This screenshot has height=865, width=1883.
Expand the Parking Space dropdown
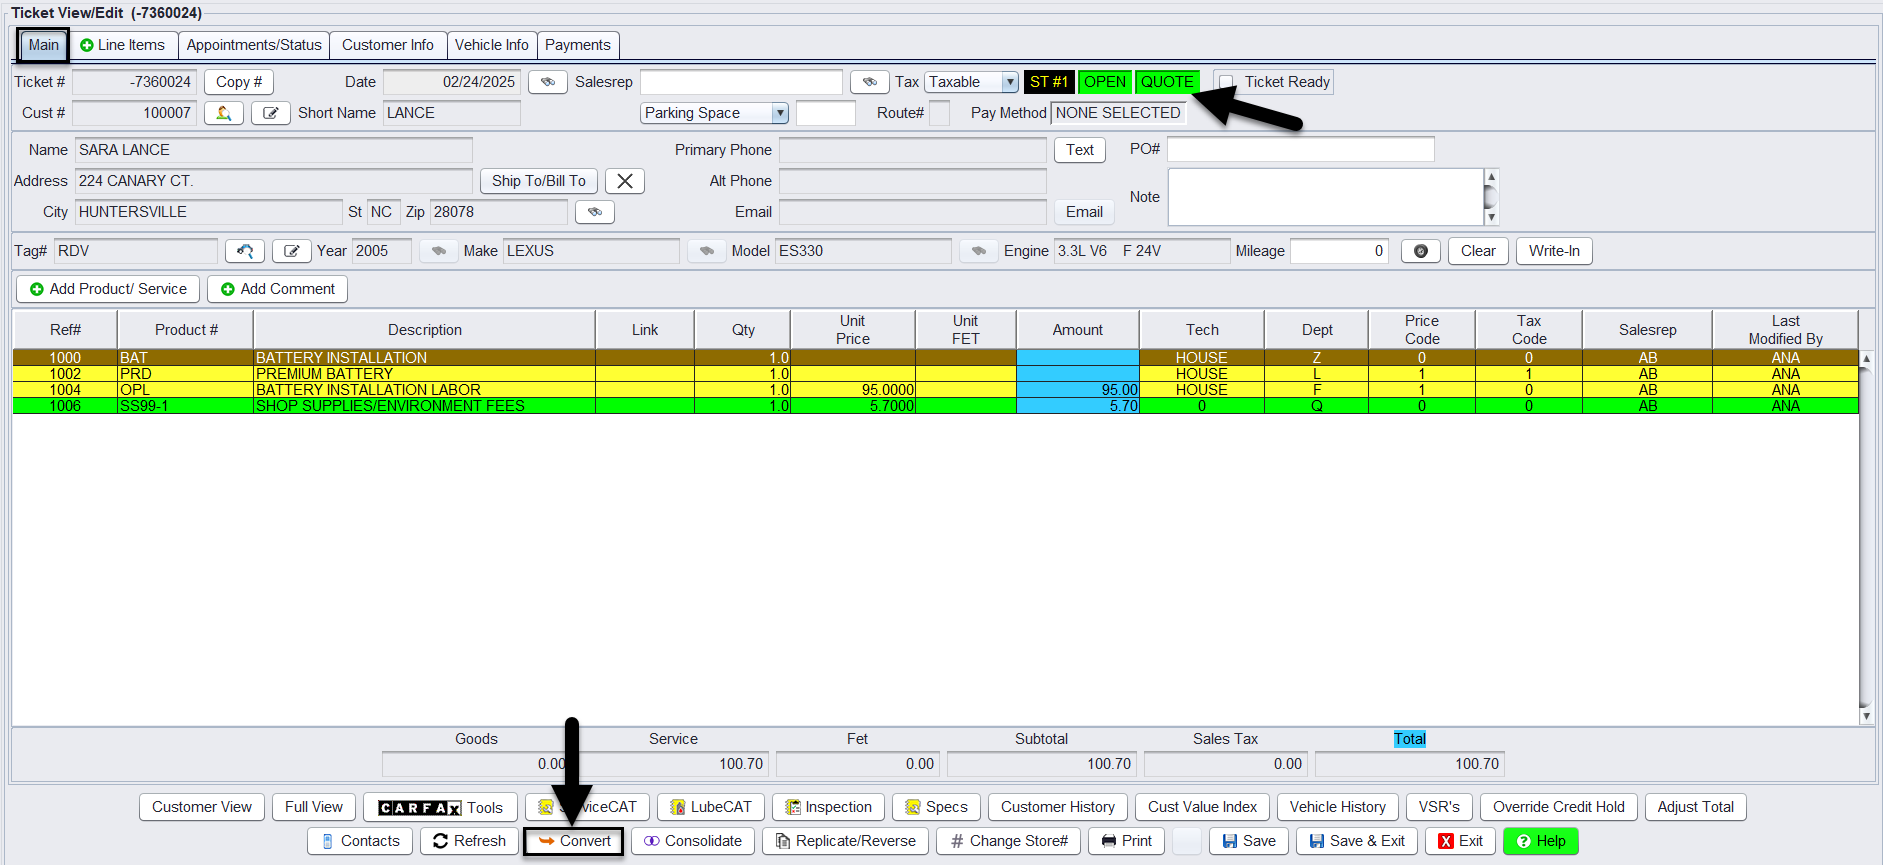click(780, 113)
